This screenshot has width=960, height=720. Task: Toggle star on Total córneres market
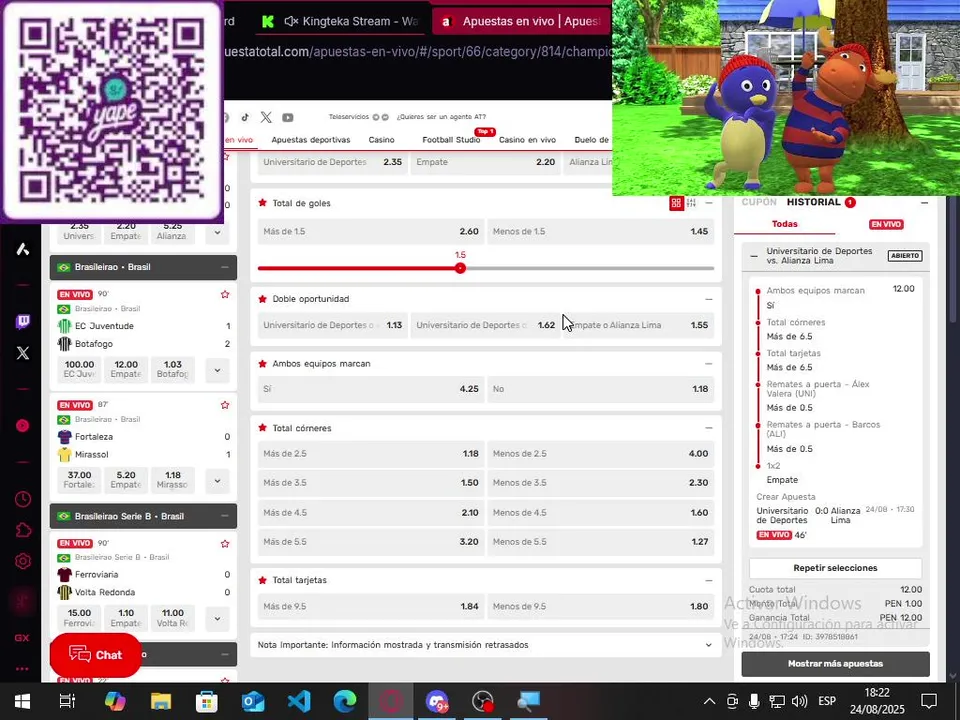click(263, 428)
